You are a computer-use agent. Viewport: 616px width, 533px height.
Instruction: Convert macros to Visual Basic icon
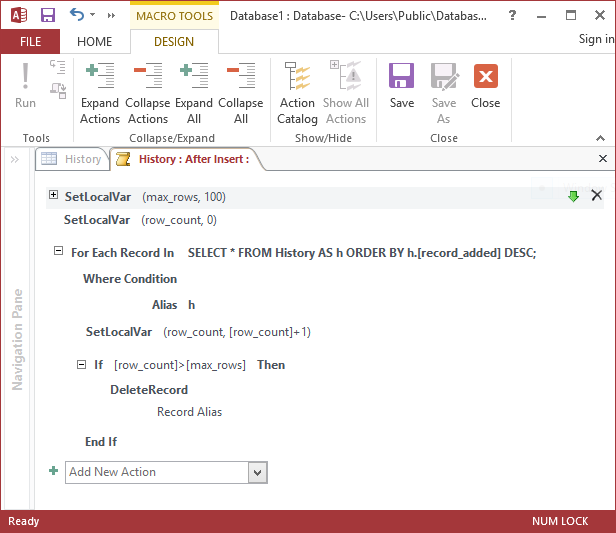(x=58, y=90)
